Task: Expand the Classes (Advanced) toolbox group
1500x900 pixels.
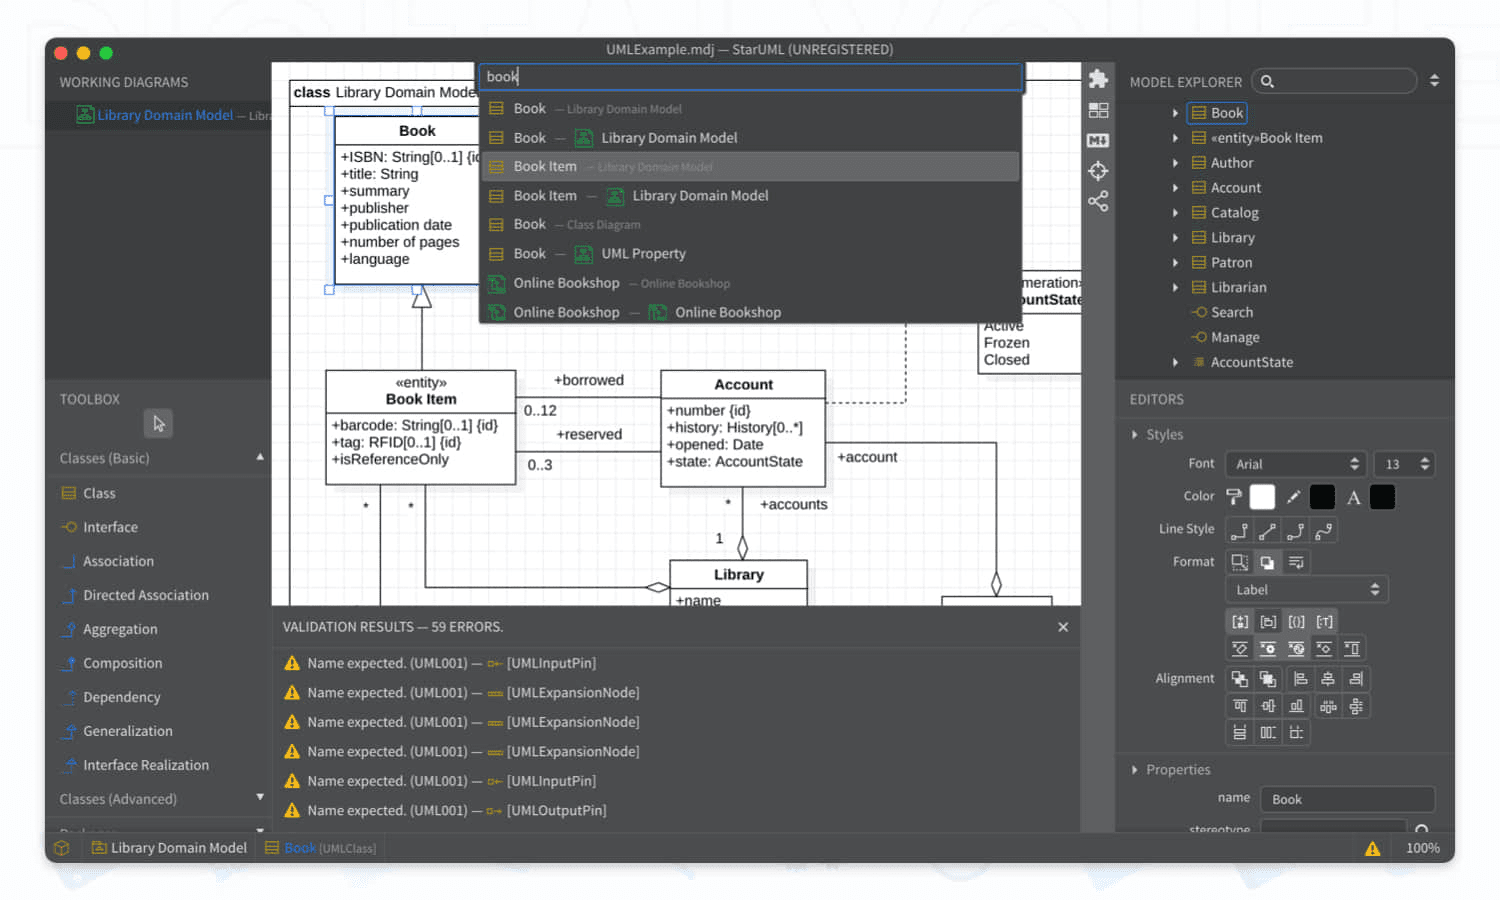Action: click(260, 797)
